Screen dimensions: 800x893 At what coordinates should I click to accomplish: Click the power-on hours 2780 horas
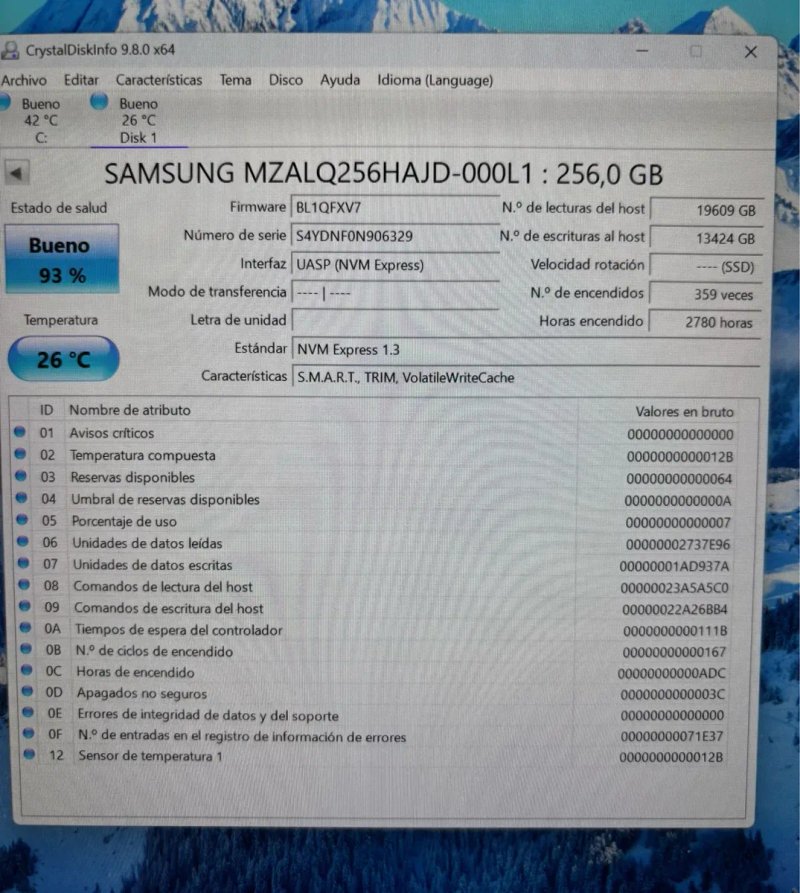pos(704,322)
